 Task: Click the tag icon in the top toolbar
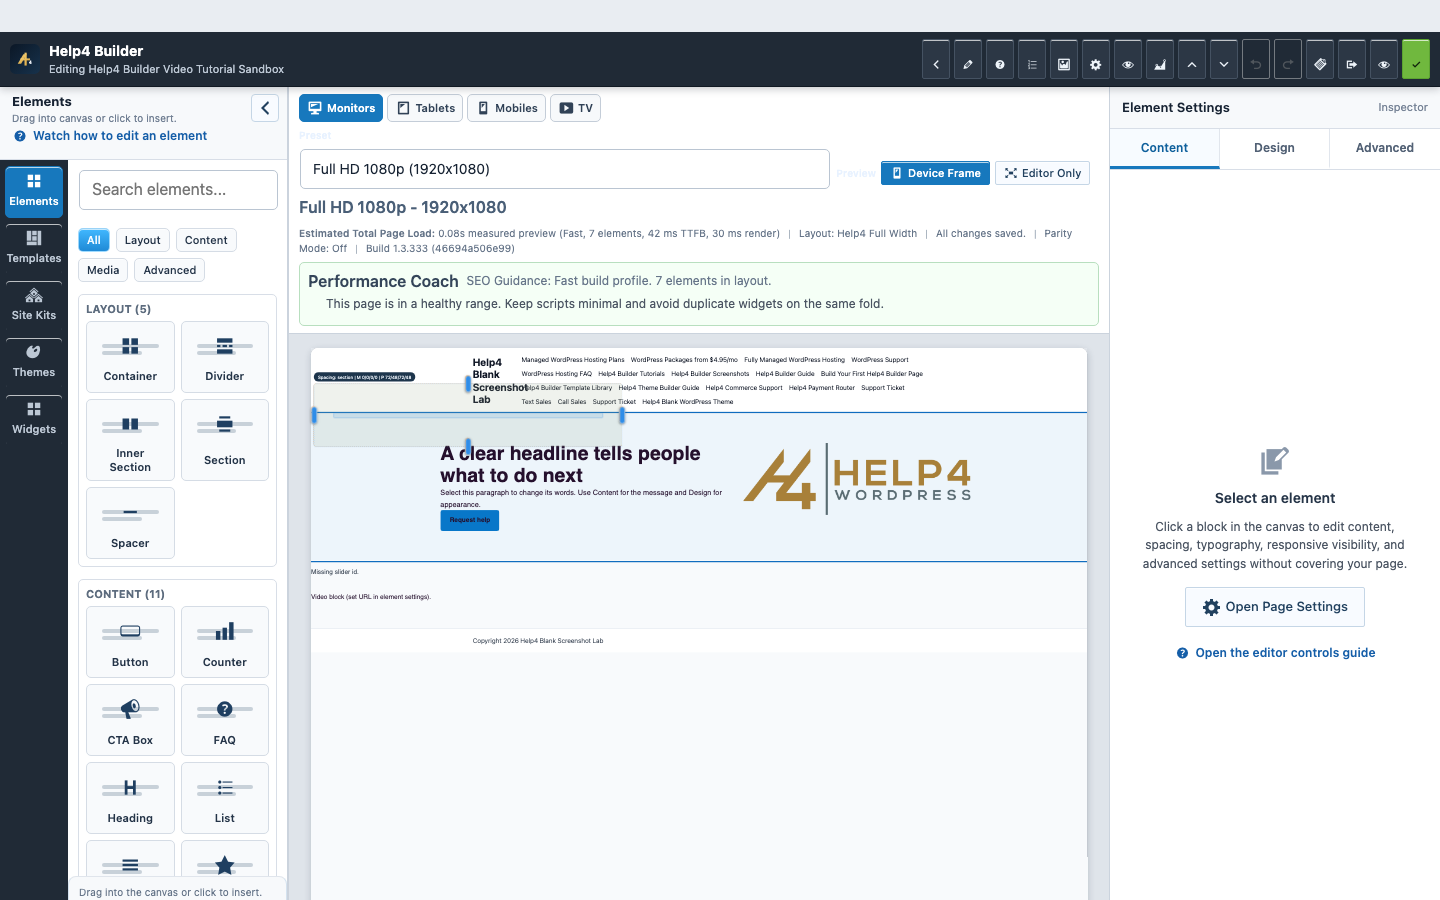[1320, 60]
